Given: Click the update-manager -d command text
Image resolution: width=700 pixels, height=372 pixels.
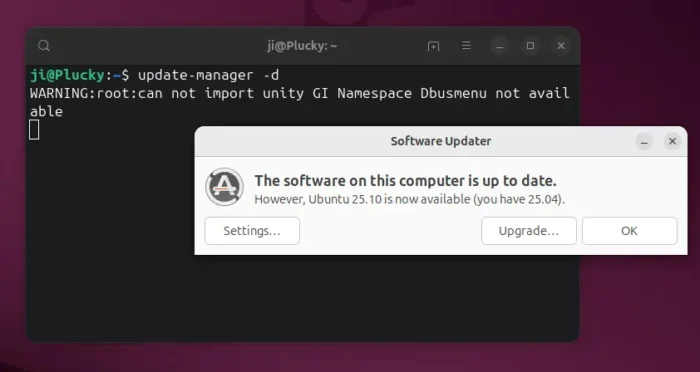Looking at the screenshot, I should pos(208,75).
